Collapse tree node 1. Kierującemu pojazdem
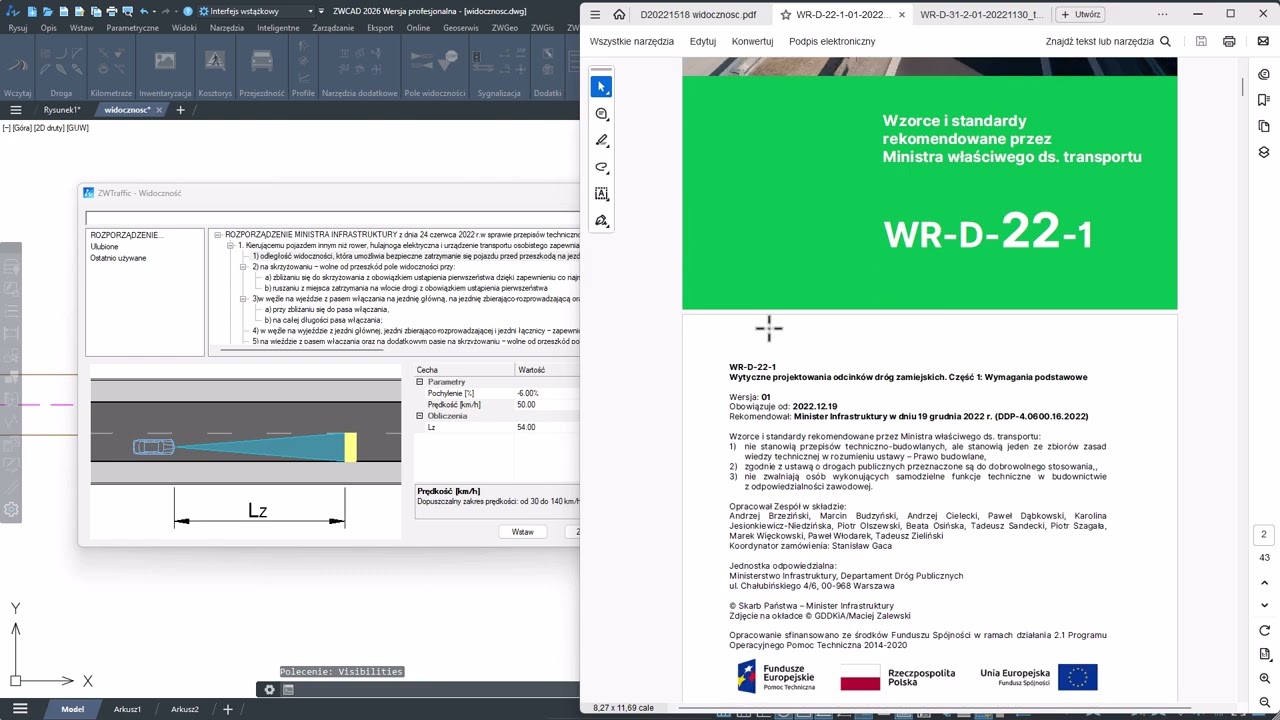1280x720 pixels. point(230,245)
